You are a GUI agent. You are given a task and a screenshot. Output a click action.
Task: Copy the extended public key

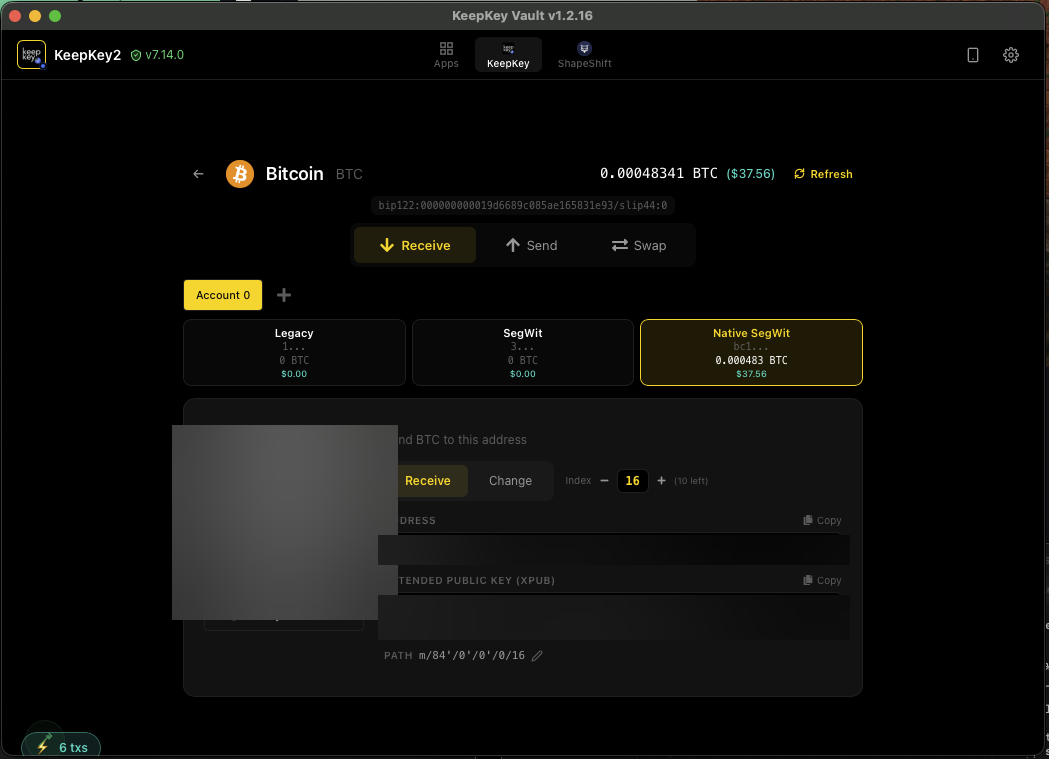822,580
